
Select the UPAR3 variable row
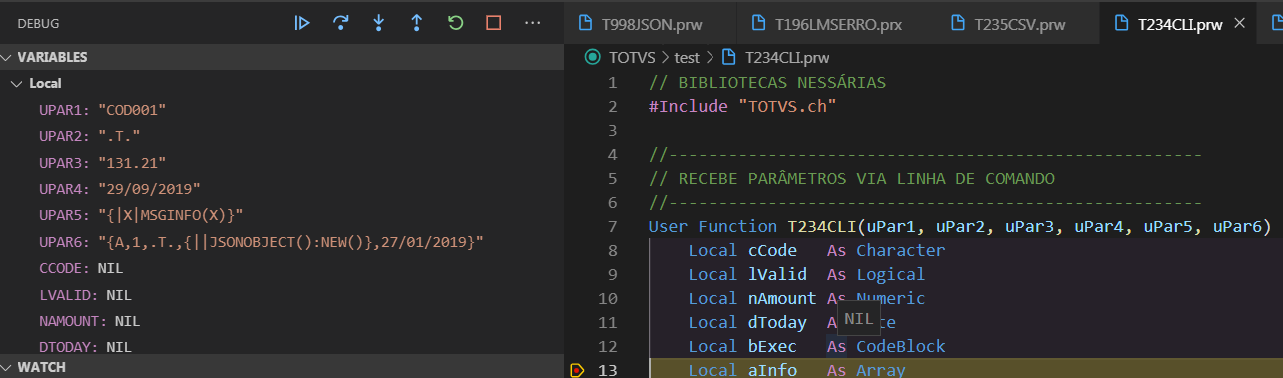[282, 162]
